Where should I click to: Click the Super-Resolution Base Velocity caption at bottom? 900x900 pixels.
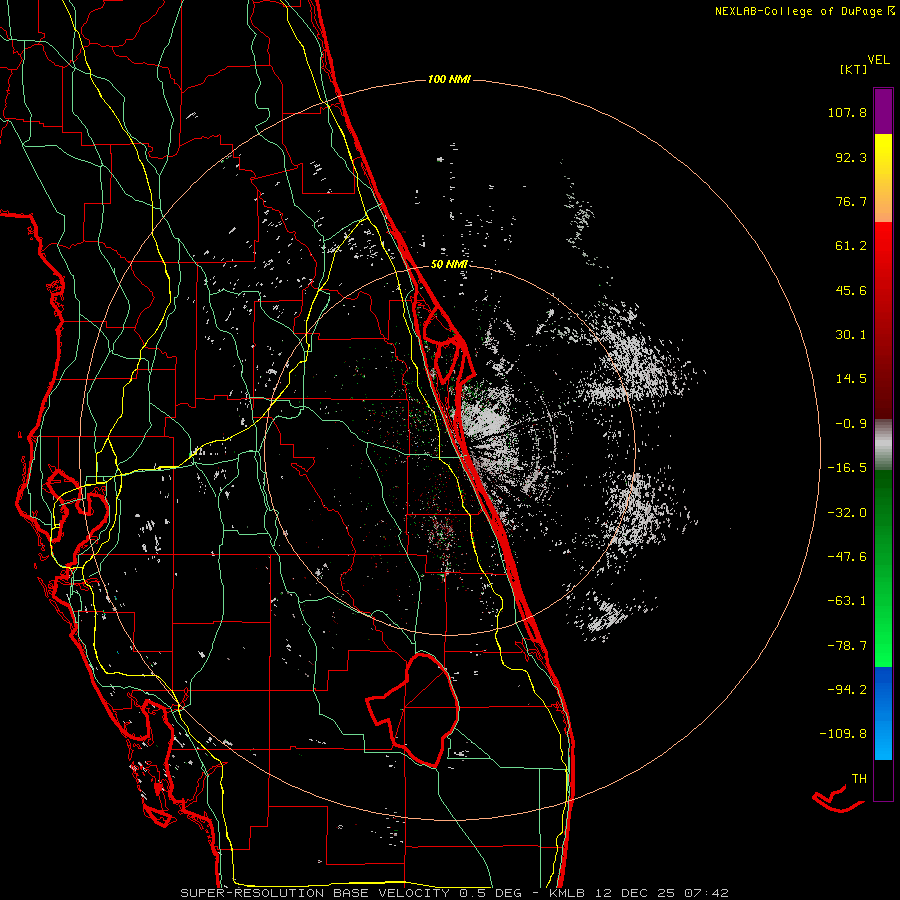click(x=454, y=893)
